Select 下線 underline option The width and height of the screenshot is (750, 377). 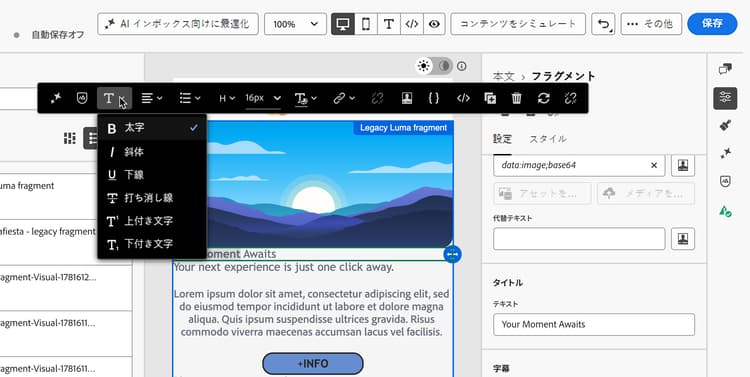click(x=152, y=175)
